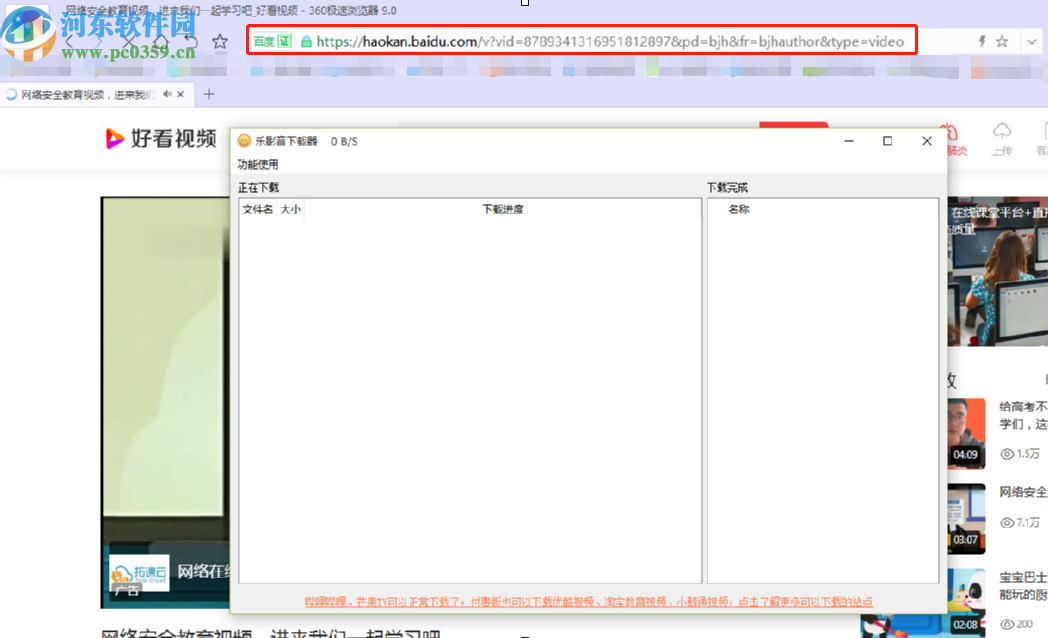This screenshot has height=638, width=1048.
Task: Open the 功能使用 menu in downloader
Action: tap(258, 164)
